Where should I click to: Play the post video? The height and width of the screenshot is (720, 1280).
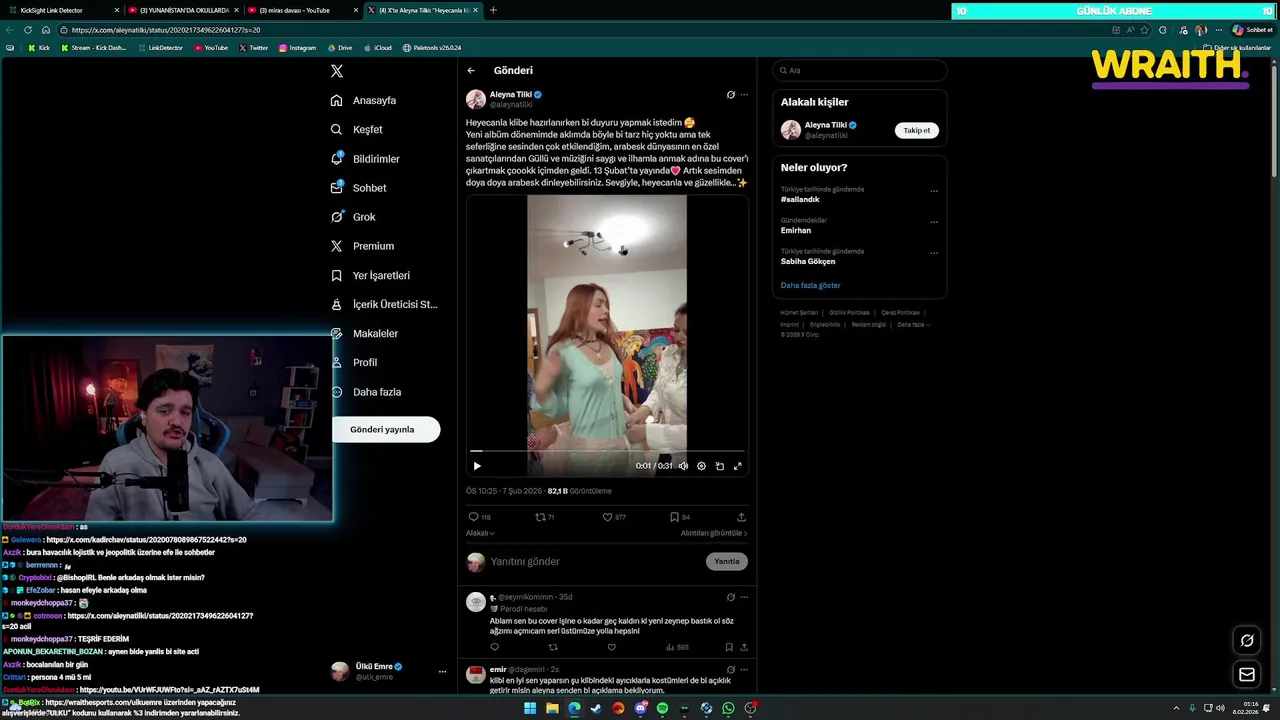477,466
